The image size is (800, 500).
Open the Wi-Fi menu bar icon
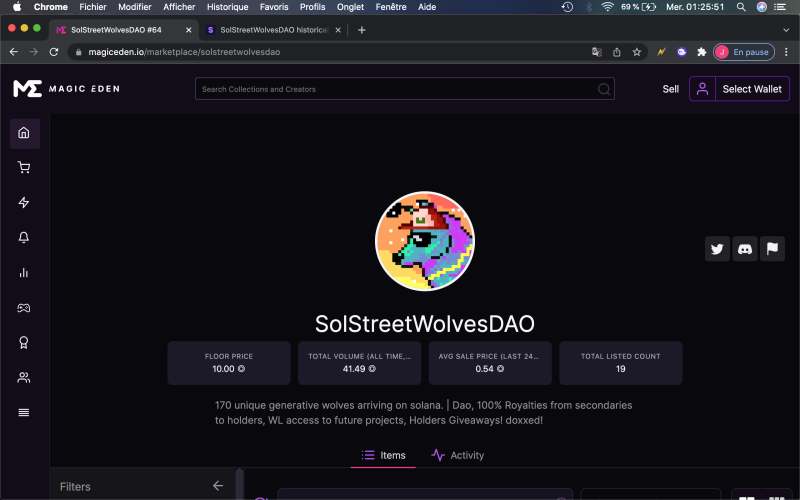607,7
